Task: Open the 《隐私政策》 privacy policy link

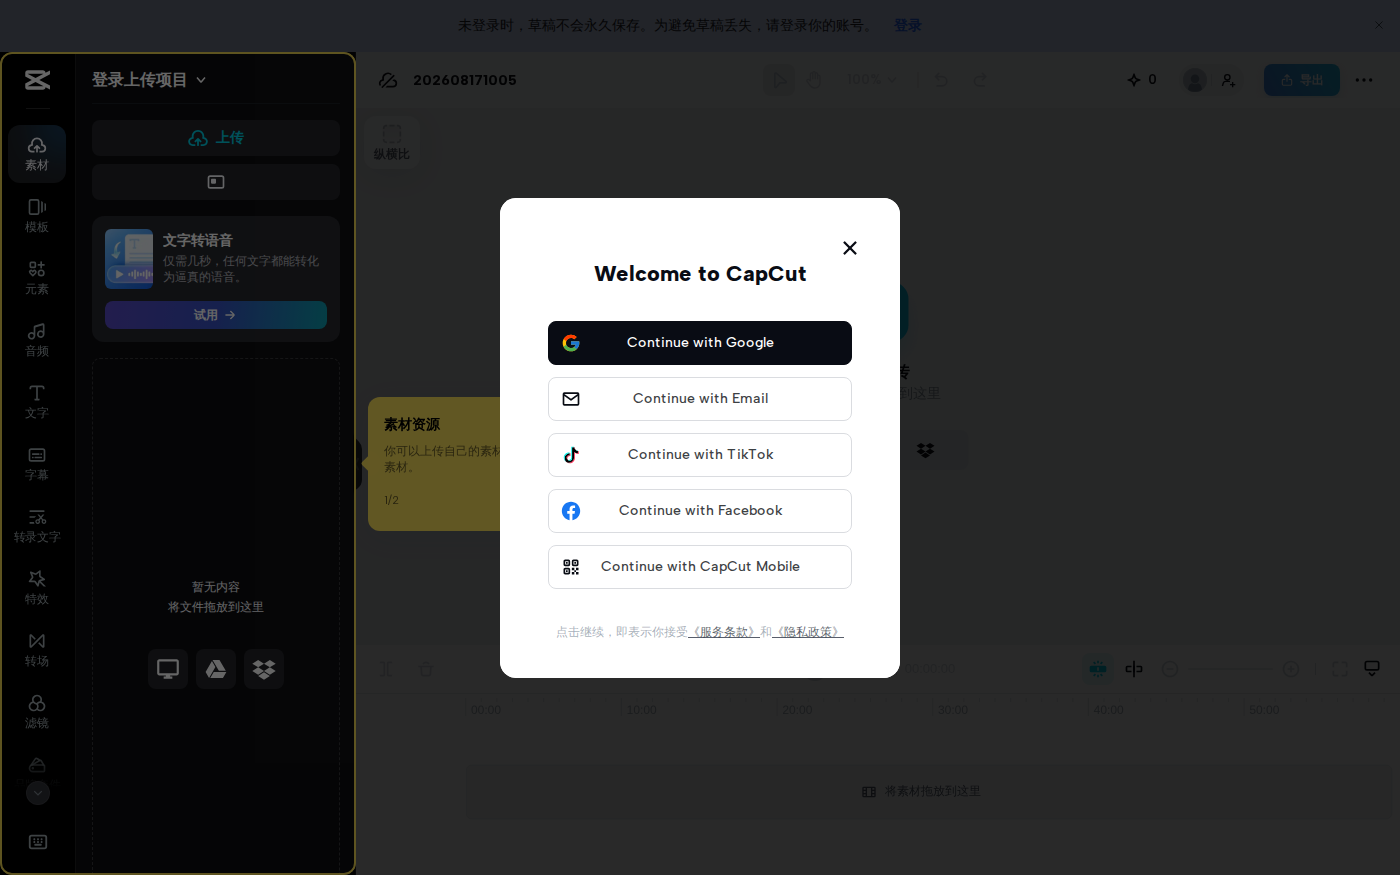Action: point(809,632)
